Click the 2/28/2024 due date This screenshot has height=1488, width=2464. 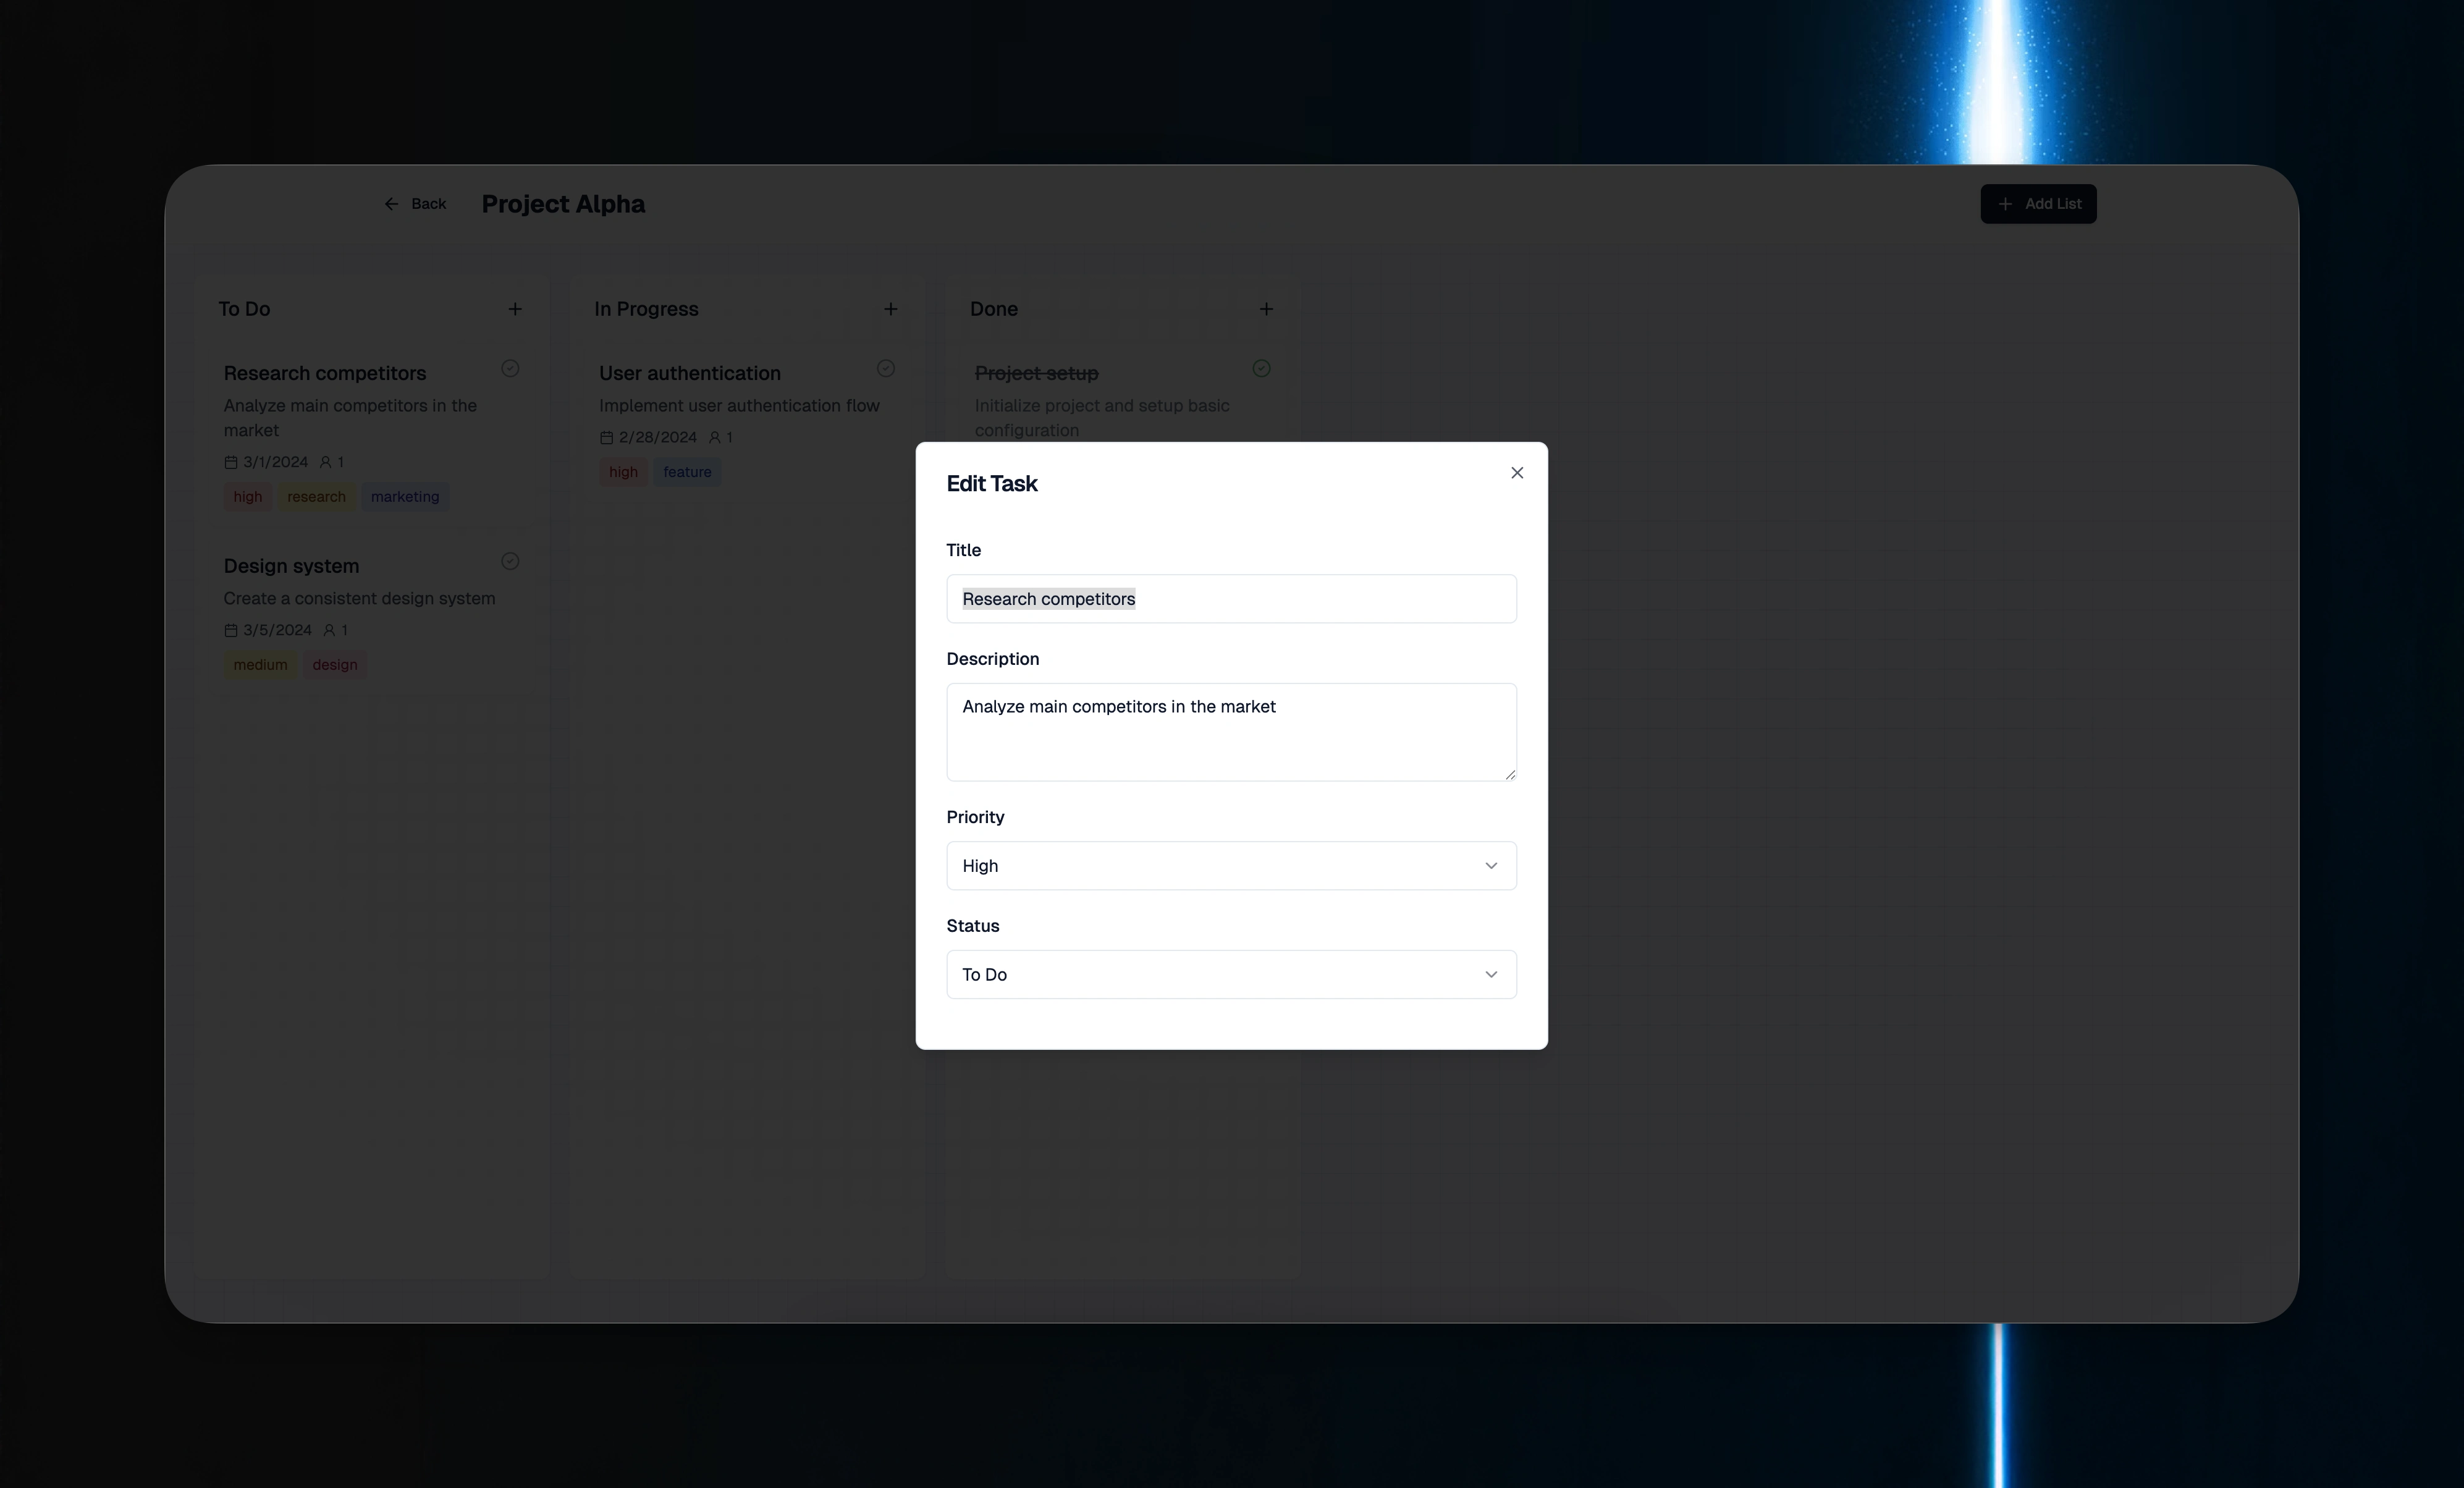click(657, 437)
